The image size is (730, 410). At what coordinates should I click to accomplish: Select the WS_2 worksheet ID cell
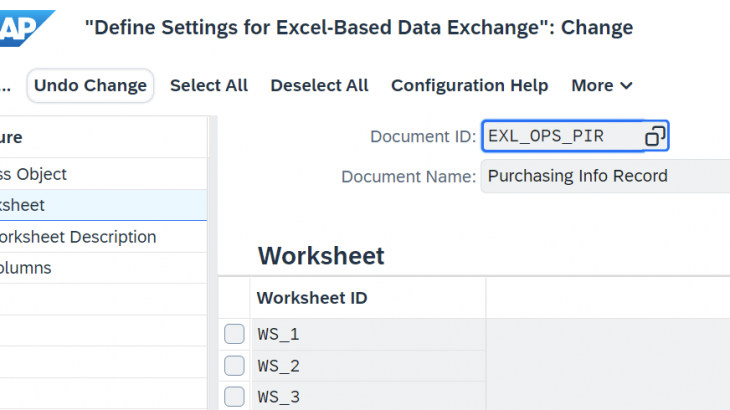click(368, 366)
